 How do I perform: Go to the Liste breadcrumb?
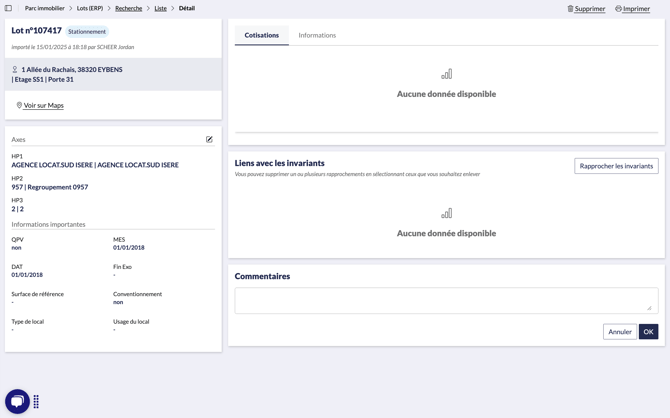point(160,8)
